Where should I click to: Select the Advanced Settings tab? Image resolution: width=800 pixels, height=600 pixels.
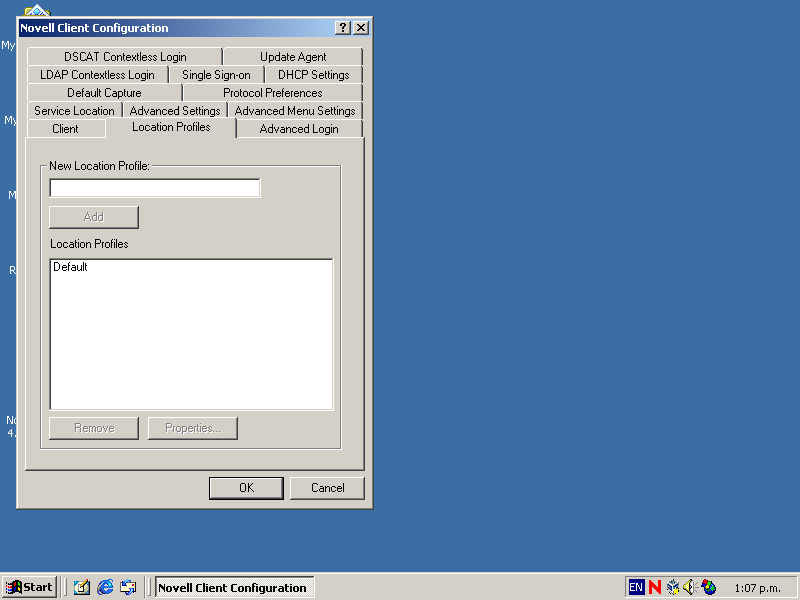(175, 110)
